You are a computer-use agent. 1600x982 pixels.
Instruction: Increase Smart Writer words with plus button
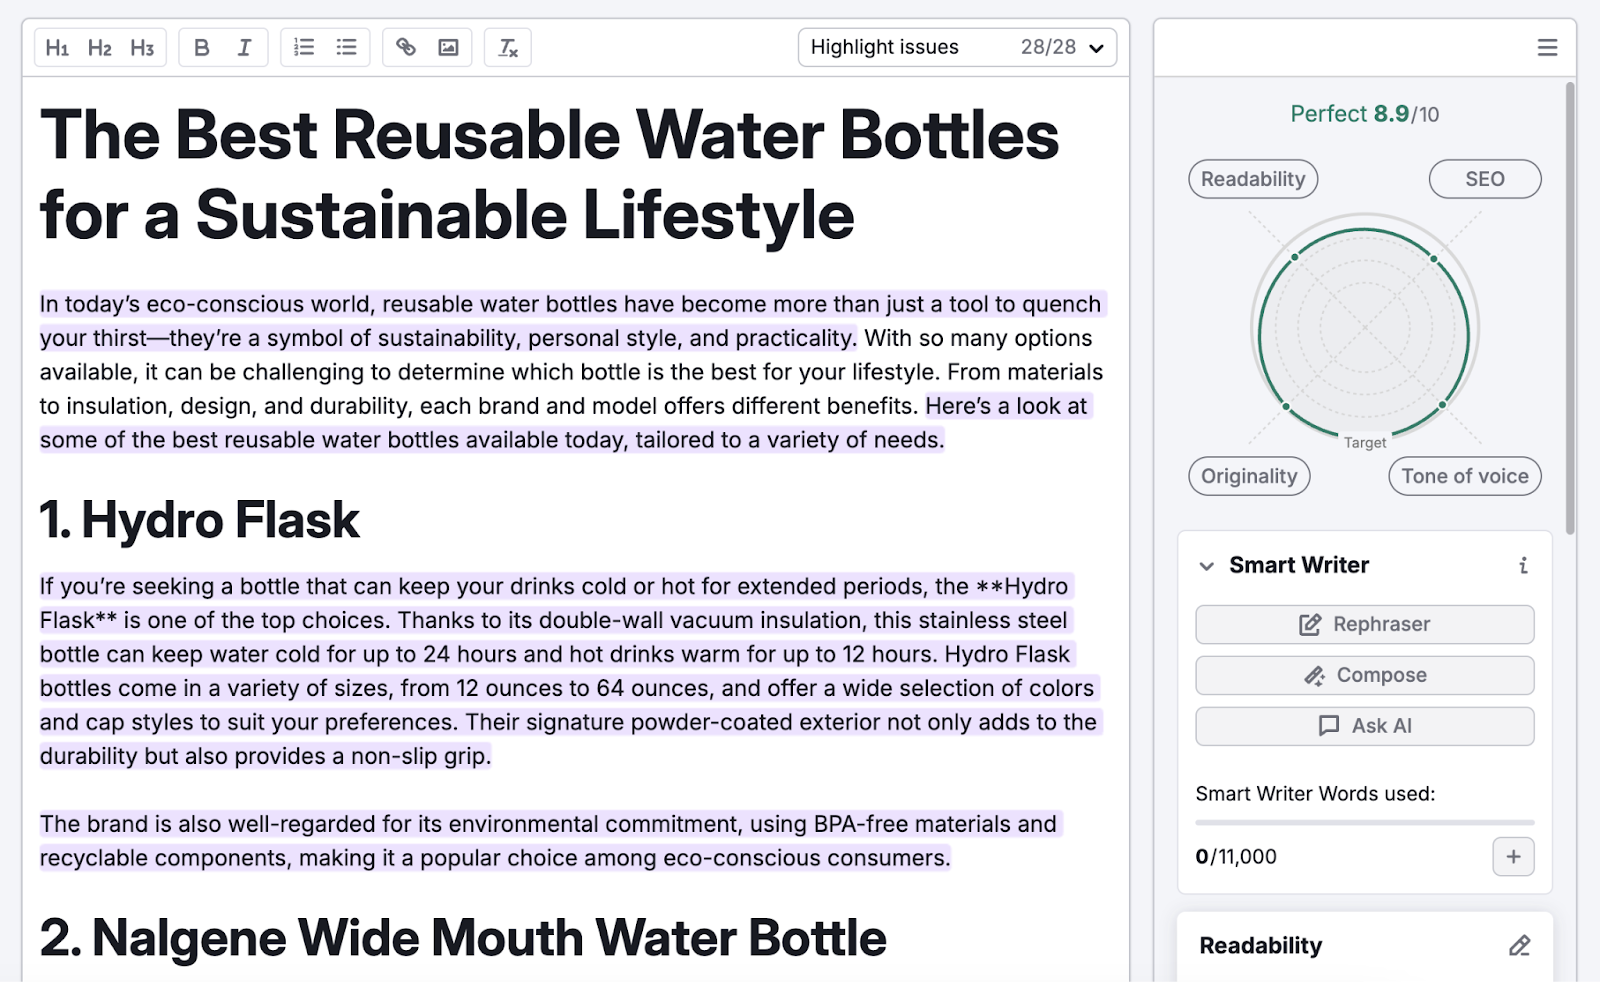tap(1513, 856)
